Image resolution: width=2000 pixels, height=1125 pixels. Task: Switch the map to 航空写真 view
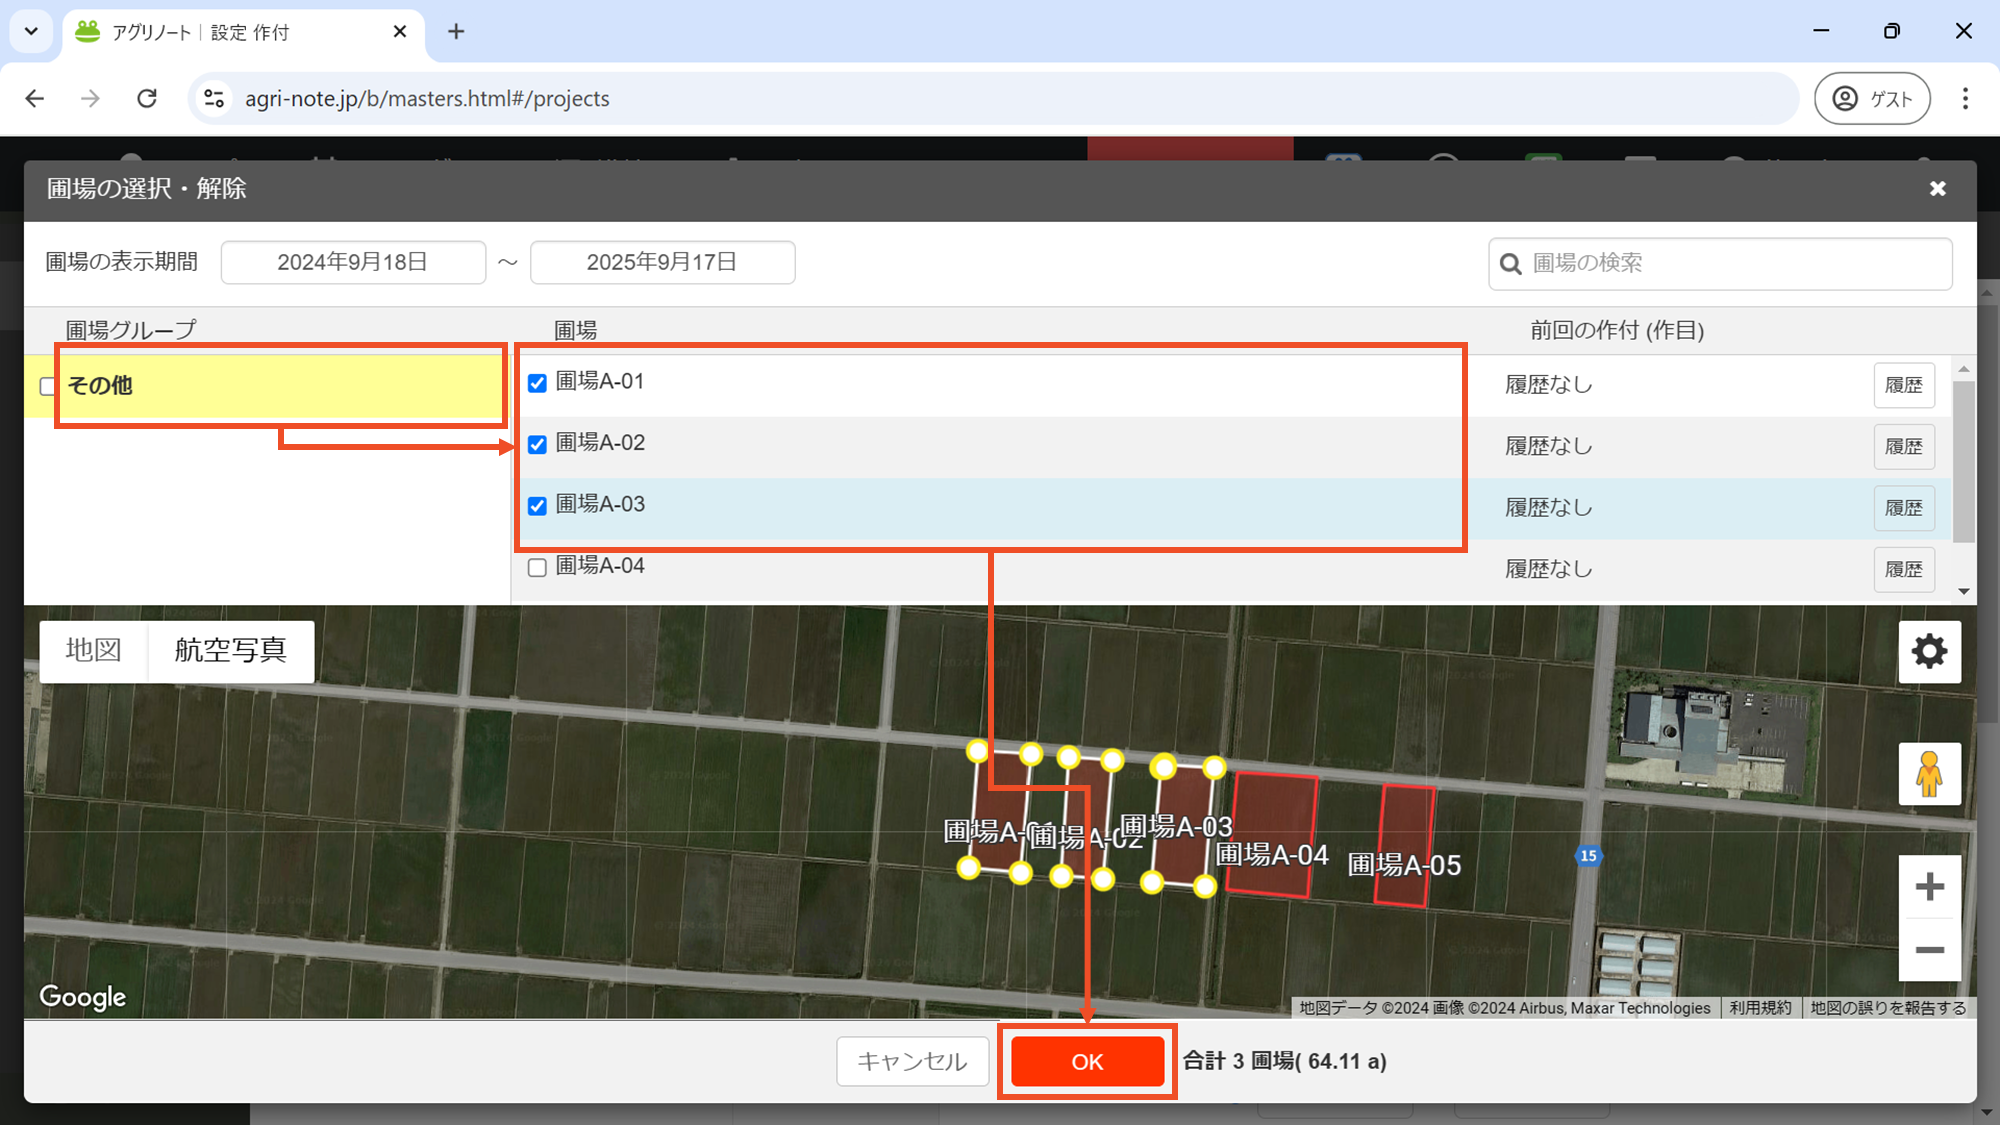click(x=231, y=651)
